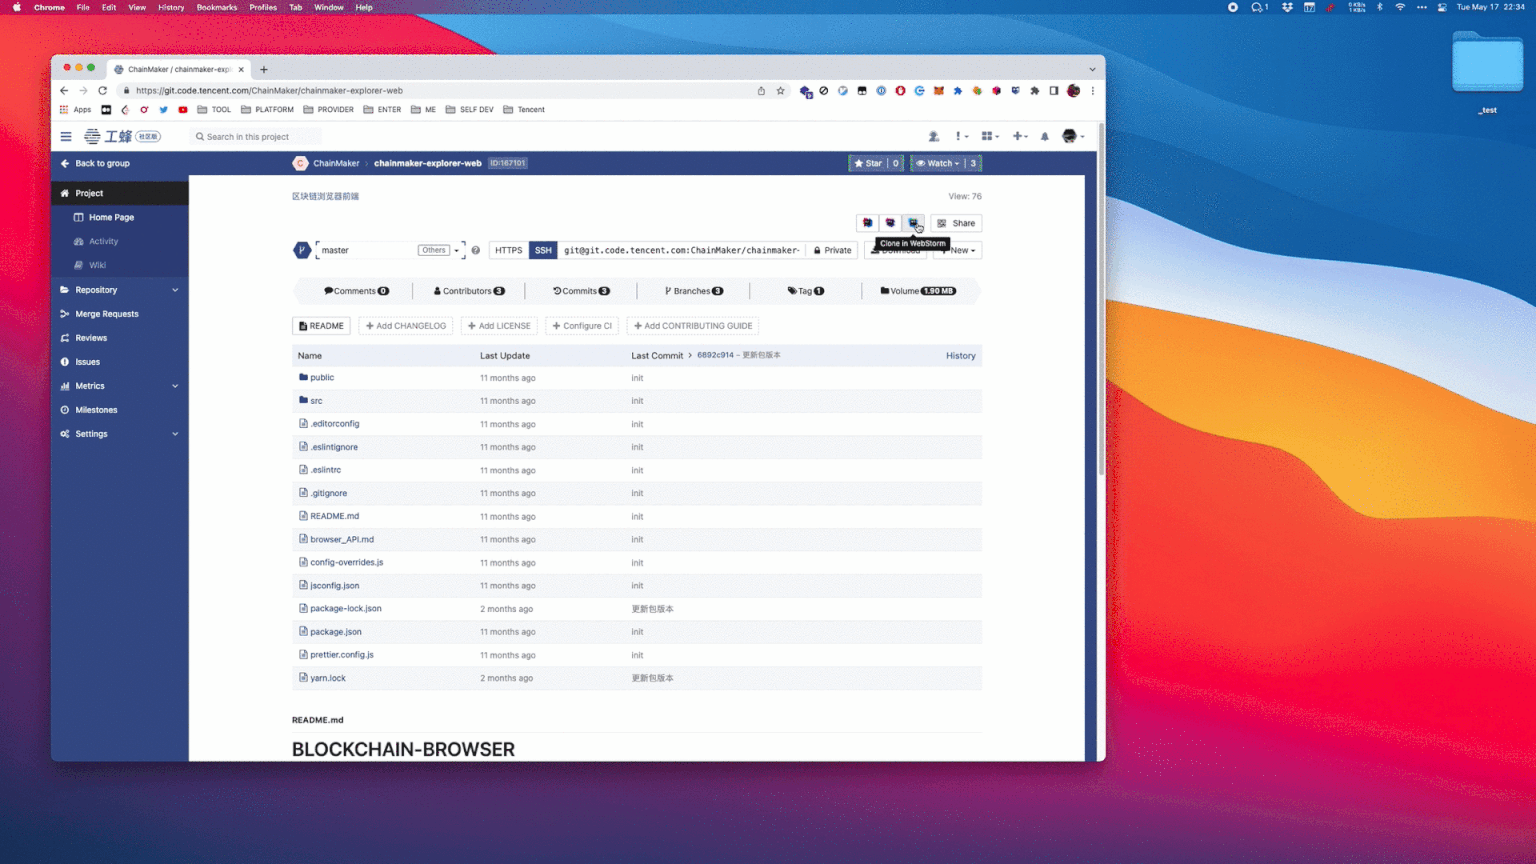
Task: Open the Branches tab
Action: point(694,291)
